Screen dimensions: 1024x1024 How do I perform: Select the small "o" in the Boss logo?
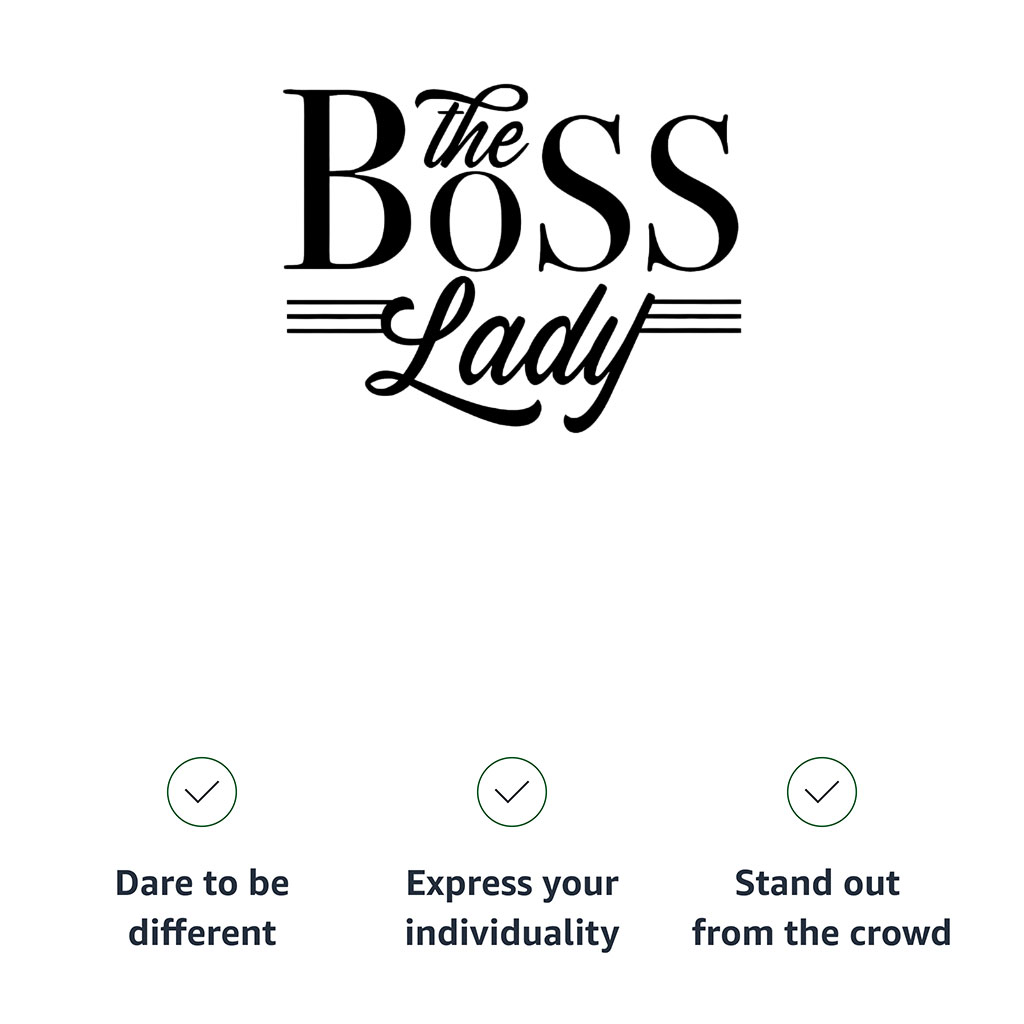pos(470,225)
